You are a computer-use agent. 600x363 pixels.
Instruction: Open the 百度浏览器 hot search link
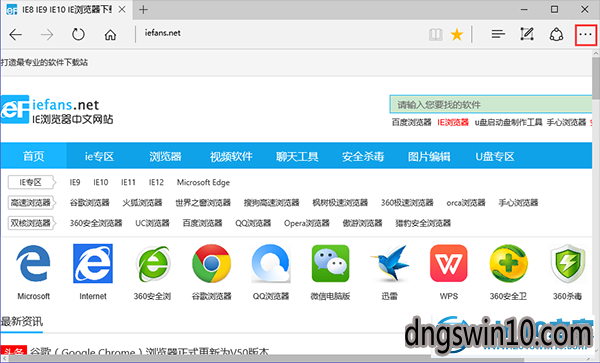(x=411, y=122)
